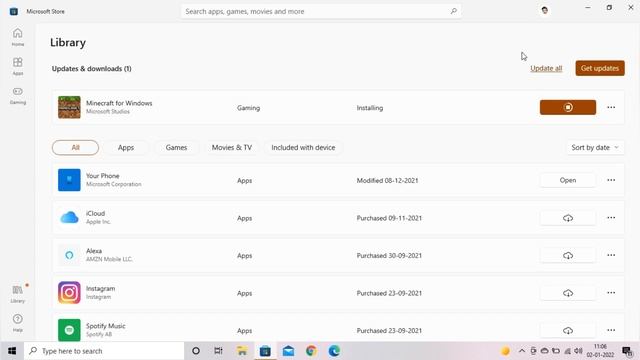Click 'Minecraft for Windows' title text
This screenshot has width=640, height=360.
pos(119,103)
